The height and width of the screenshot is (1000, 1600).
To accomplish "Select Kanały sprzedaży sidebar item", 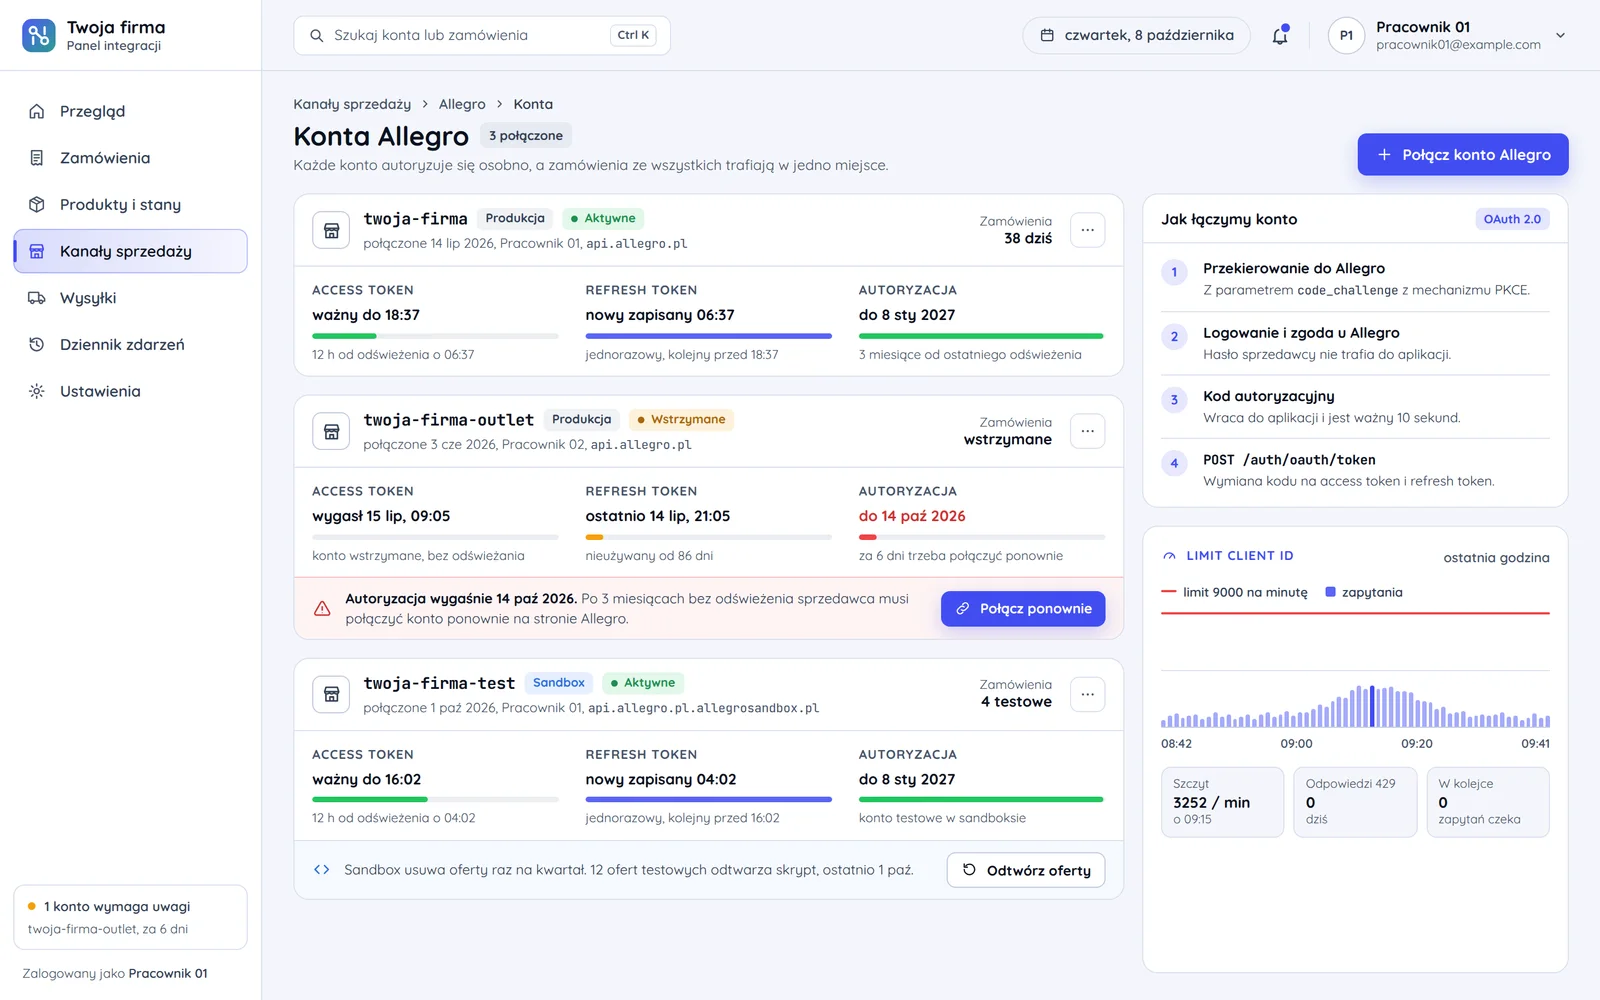I will (x=130, y=251).
